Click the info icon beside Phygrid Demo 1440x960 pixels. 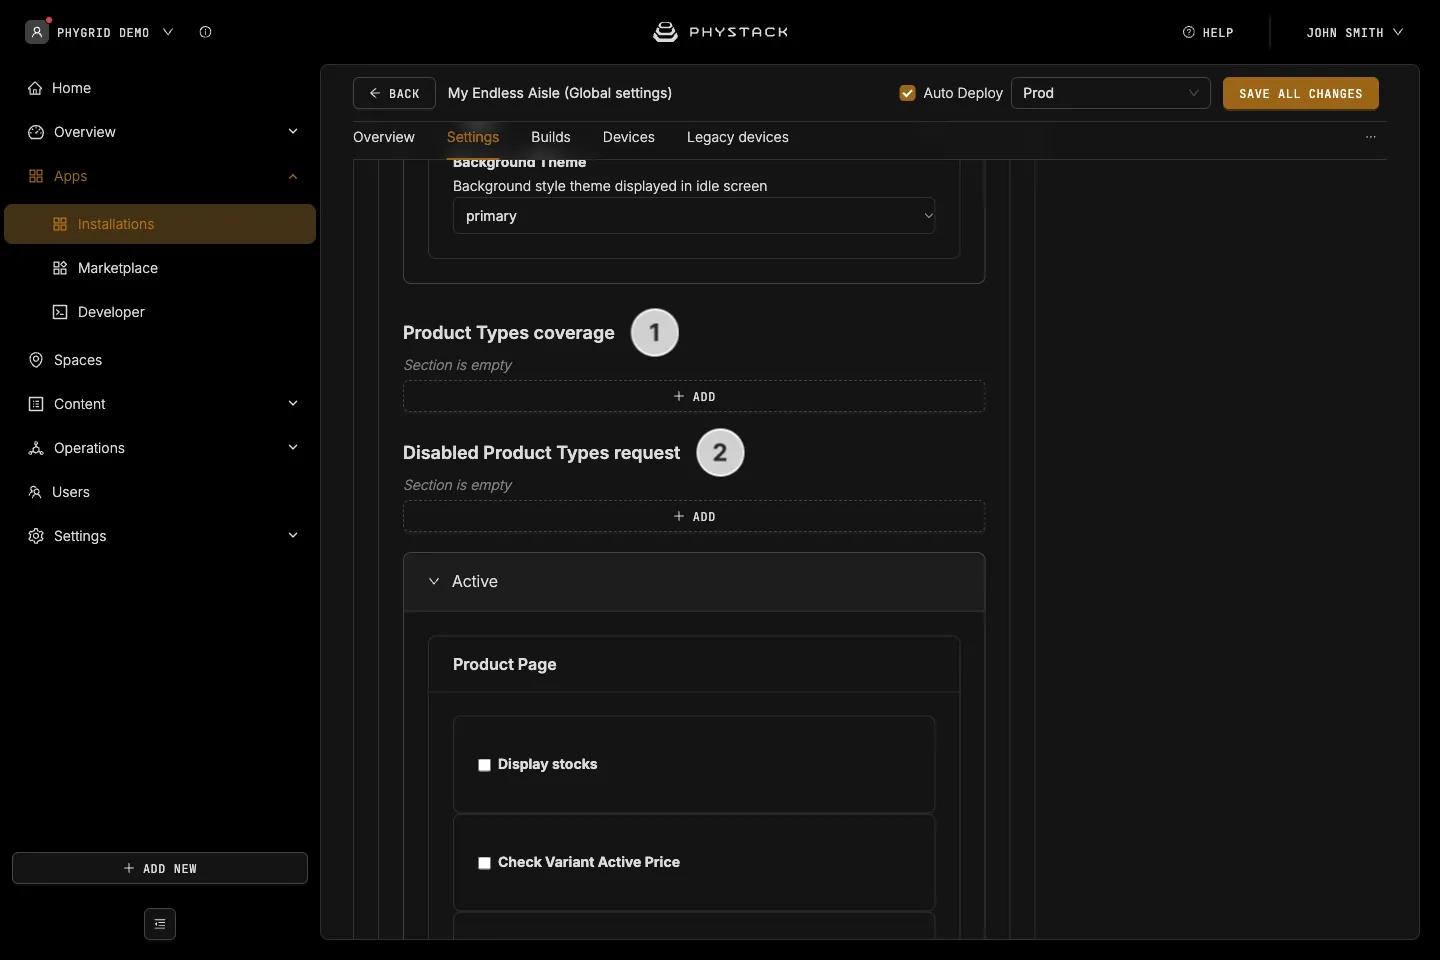(x=205, y=32)
